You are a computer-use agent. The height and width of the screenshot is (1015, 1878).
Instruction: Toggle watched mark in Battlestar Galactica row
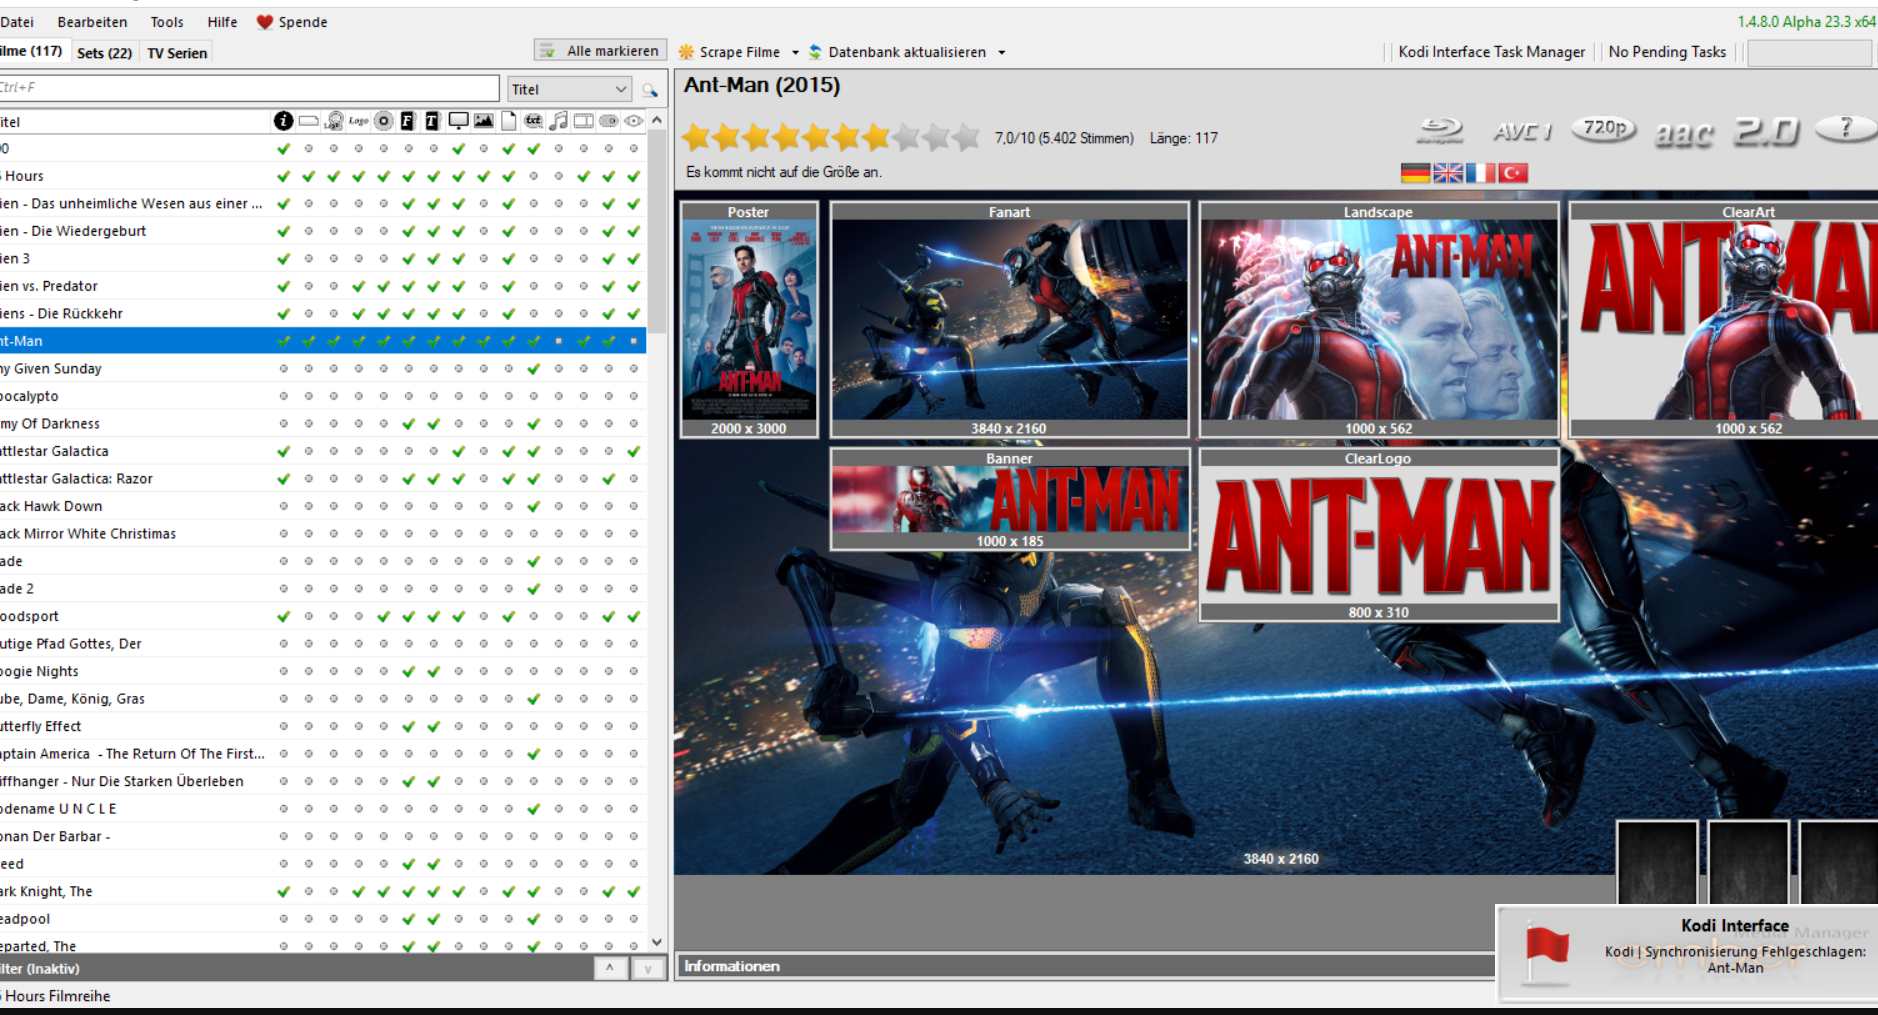pos(634,451)
